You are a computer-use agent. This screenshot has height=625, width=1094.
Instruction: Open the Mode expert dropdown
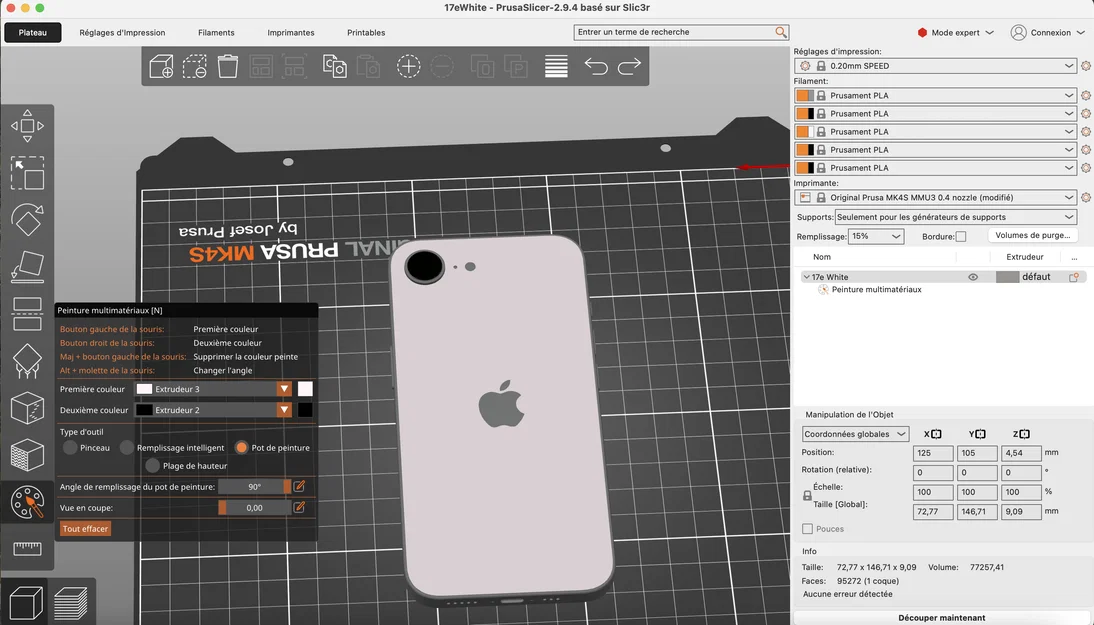coord(955,33)
